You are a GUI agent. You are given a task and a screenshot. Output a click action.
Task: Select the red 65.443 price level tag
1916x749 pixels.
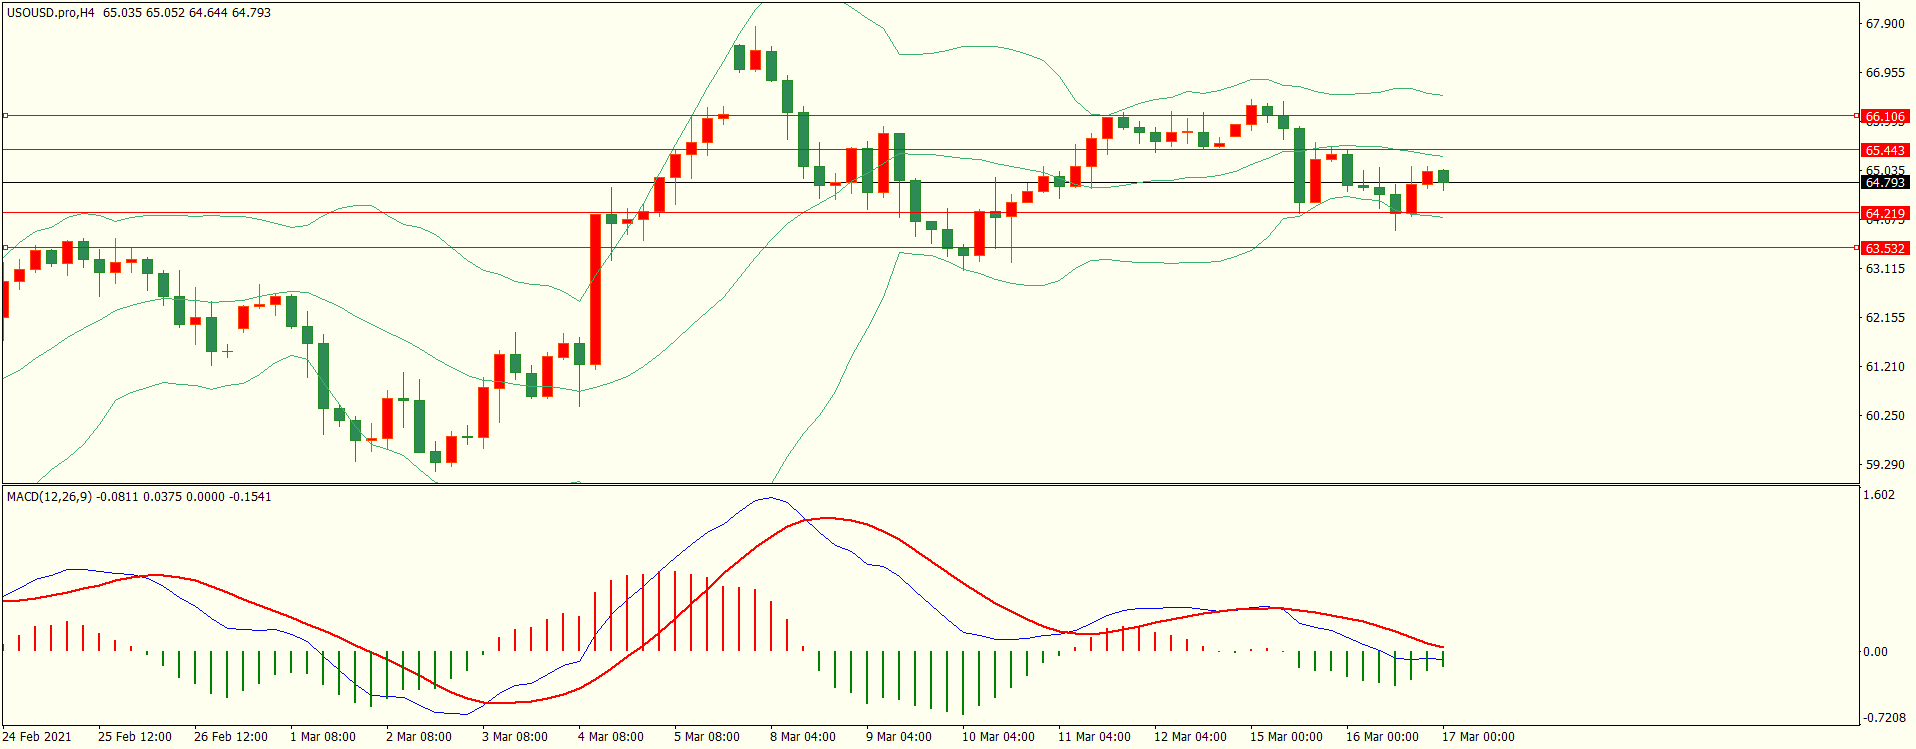1885,151
